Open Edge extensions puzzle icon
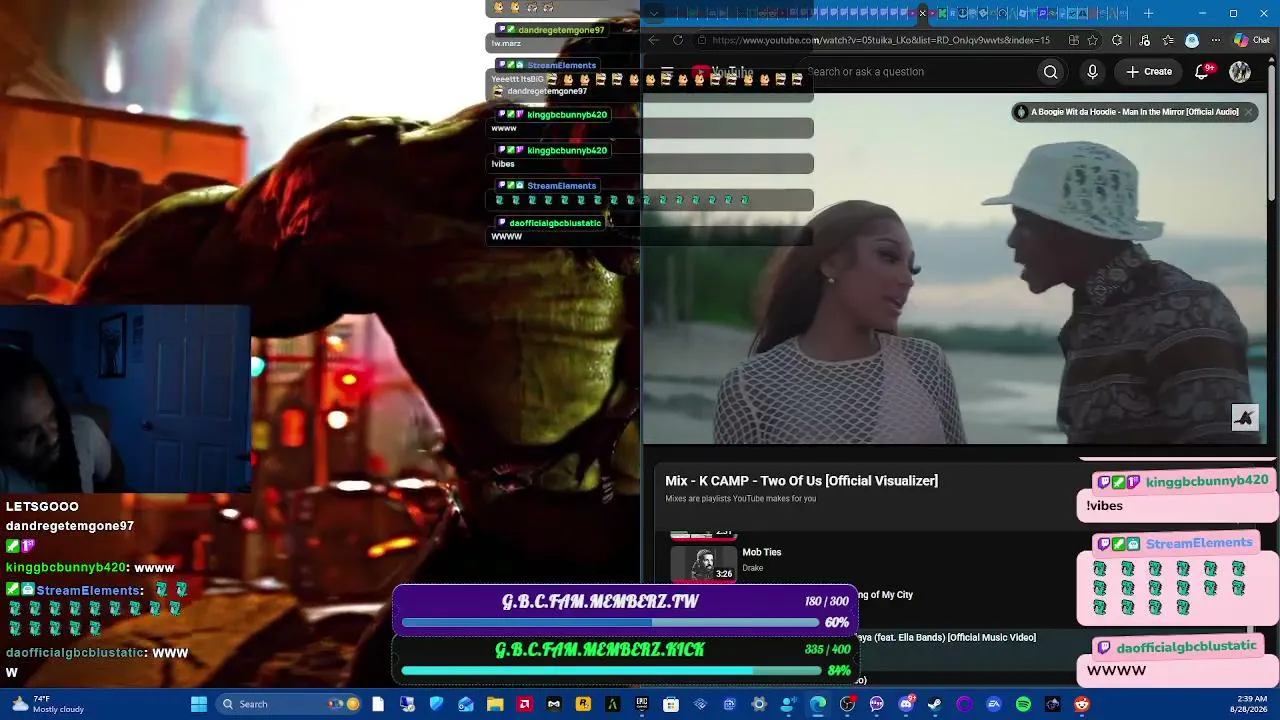This screenshot has height=720, width=1280. pos(1117,40)
